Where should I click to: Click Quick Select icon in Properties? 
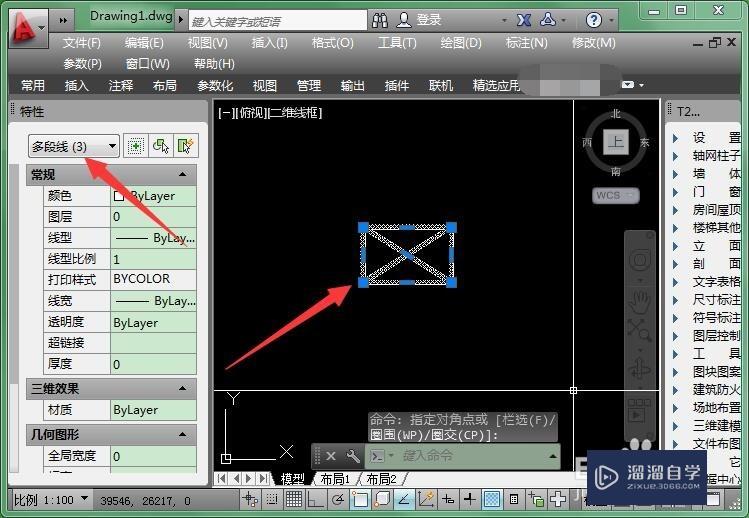(185, 146)
